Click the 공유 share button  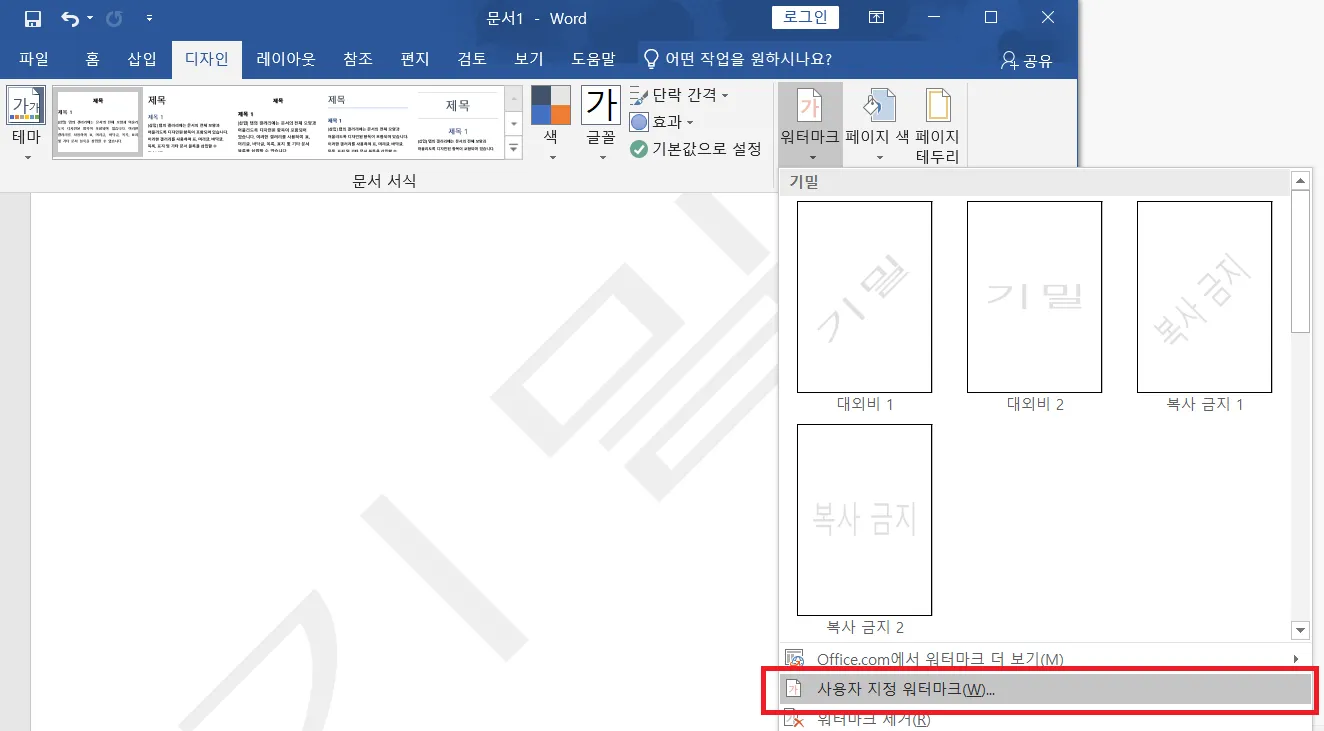point(1026,60)
